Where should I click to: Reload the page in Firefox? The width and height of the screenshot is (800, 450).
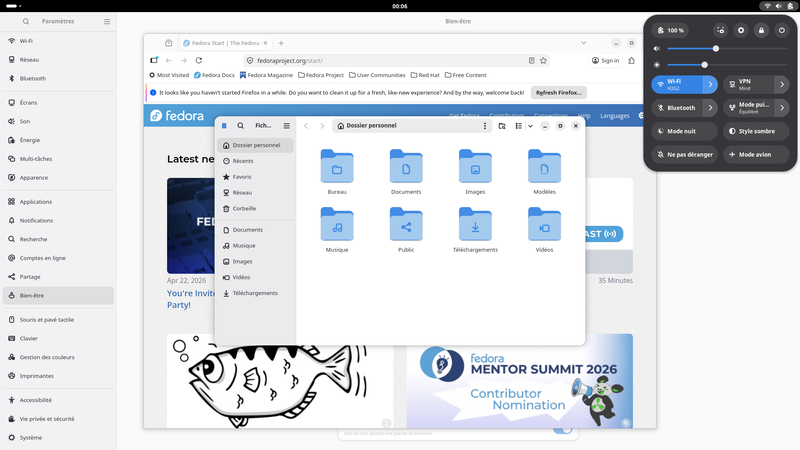(199, 60)
